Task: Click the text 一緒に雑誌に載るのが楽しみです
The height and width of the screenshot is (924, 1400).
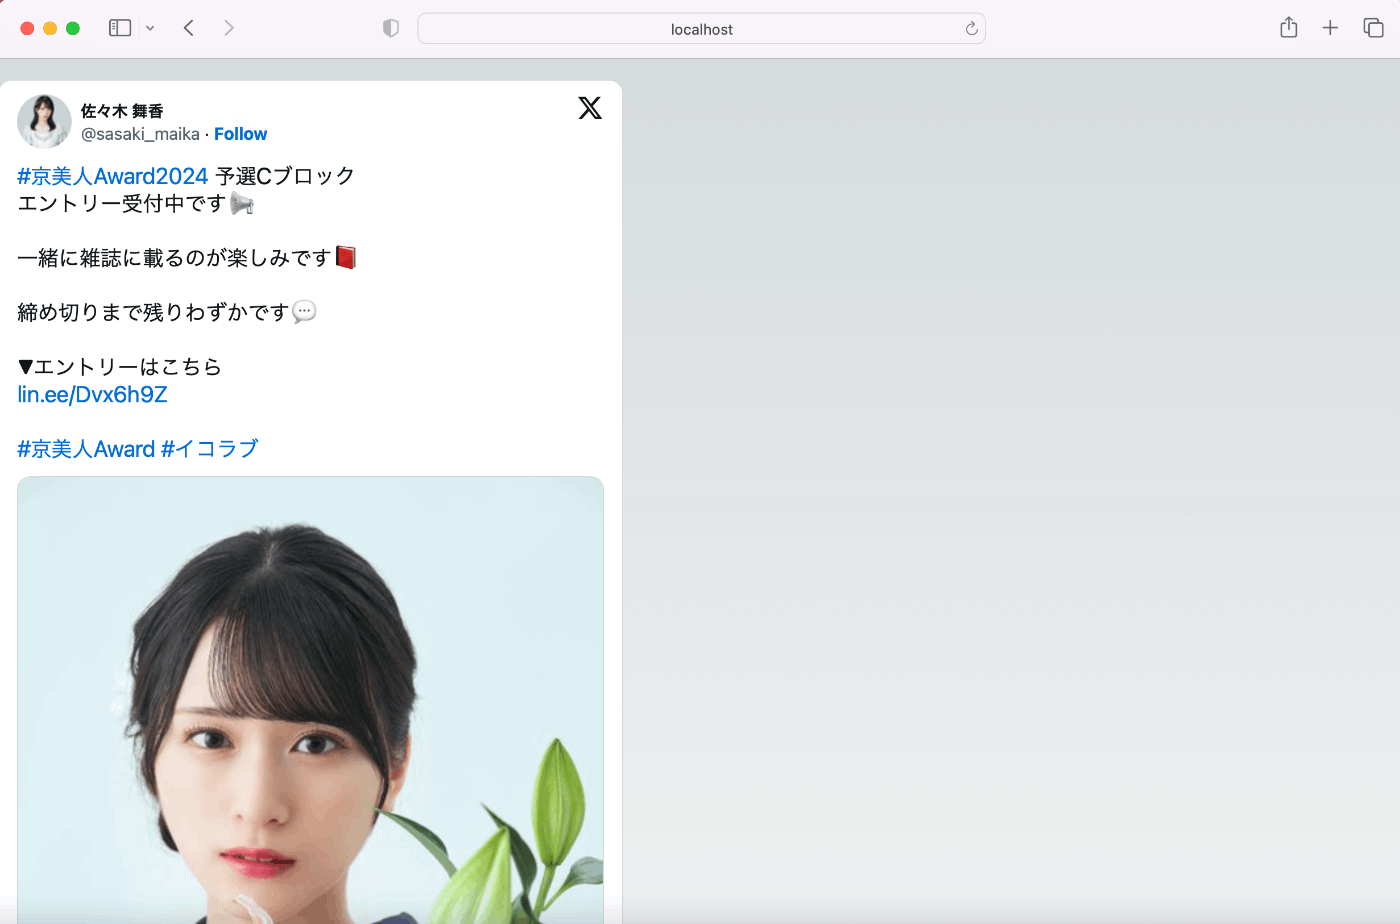Action: (x=174, y=258)
